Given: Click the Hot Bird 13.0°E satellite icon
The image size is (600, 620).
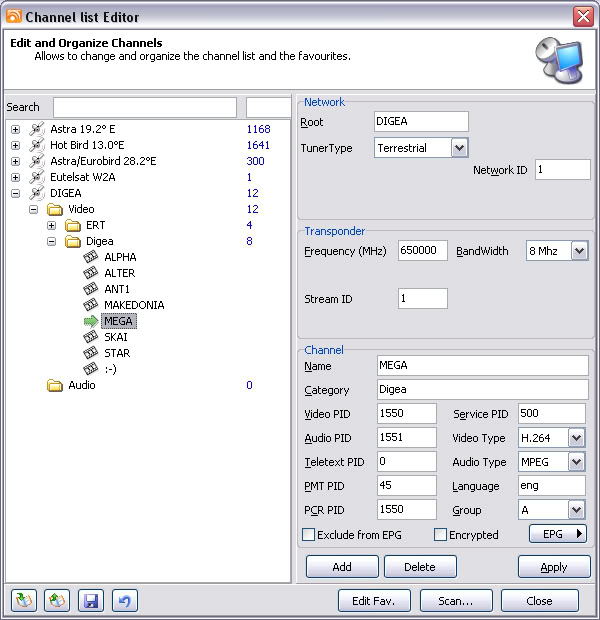Looking at the screenshot, I should click(37, 145).
